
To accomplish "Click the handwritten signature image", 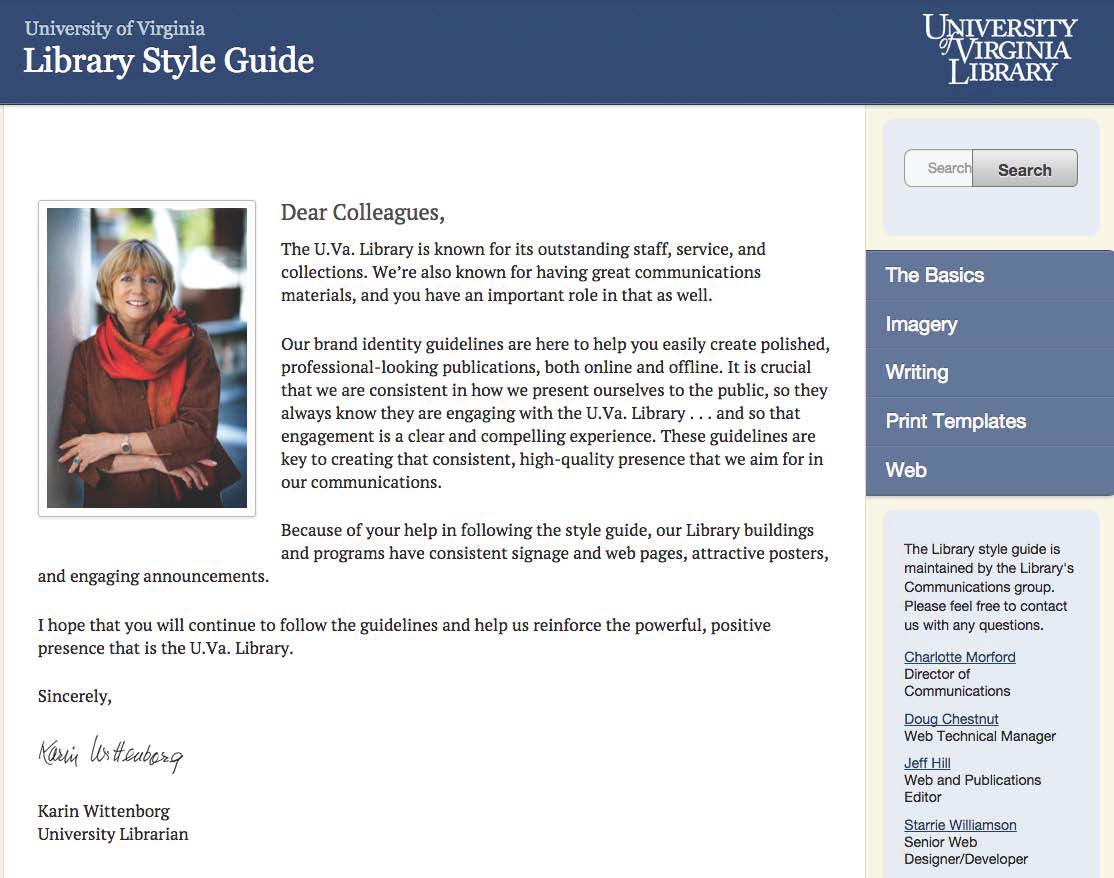I will 111,753.
